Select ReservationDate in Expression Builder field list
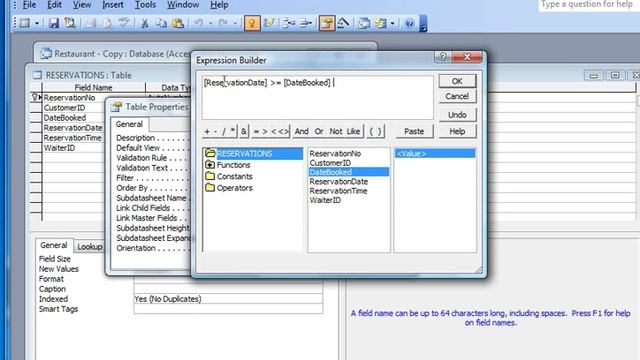 (338, 182)
